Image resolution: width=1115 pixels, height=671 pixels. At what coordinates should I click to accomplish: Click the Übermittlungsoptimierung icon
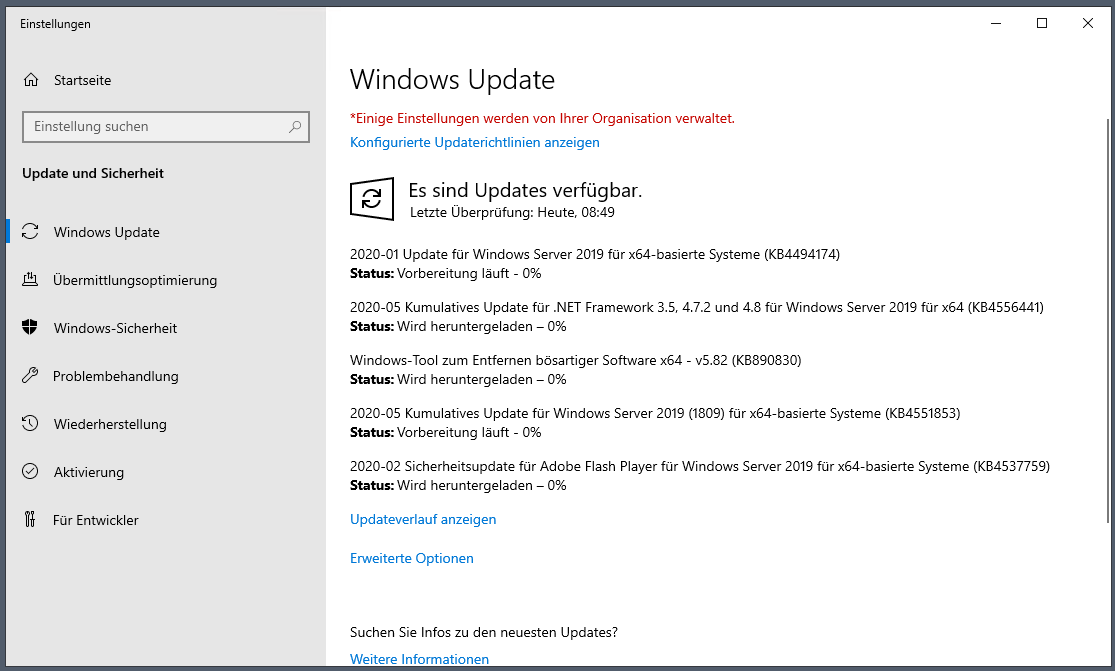point(30,279)
